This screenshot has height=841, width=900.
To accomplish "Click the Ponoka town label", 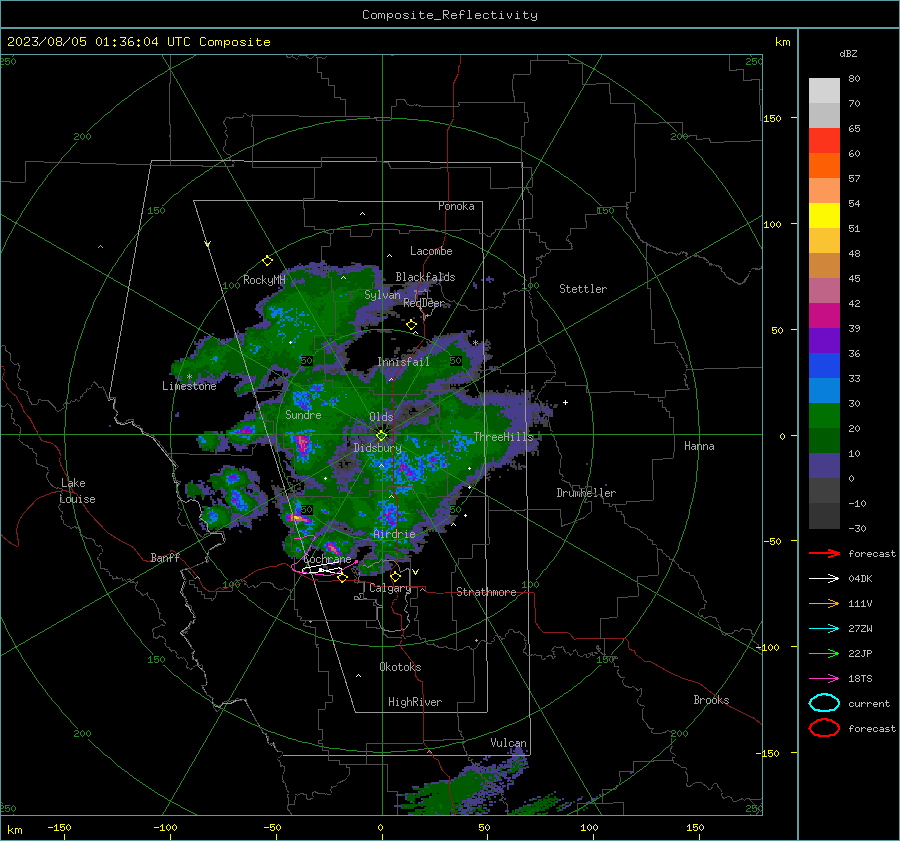I will [456, 206].
